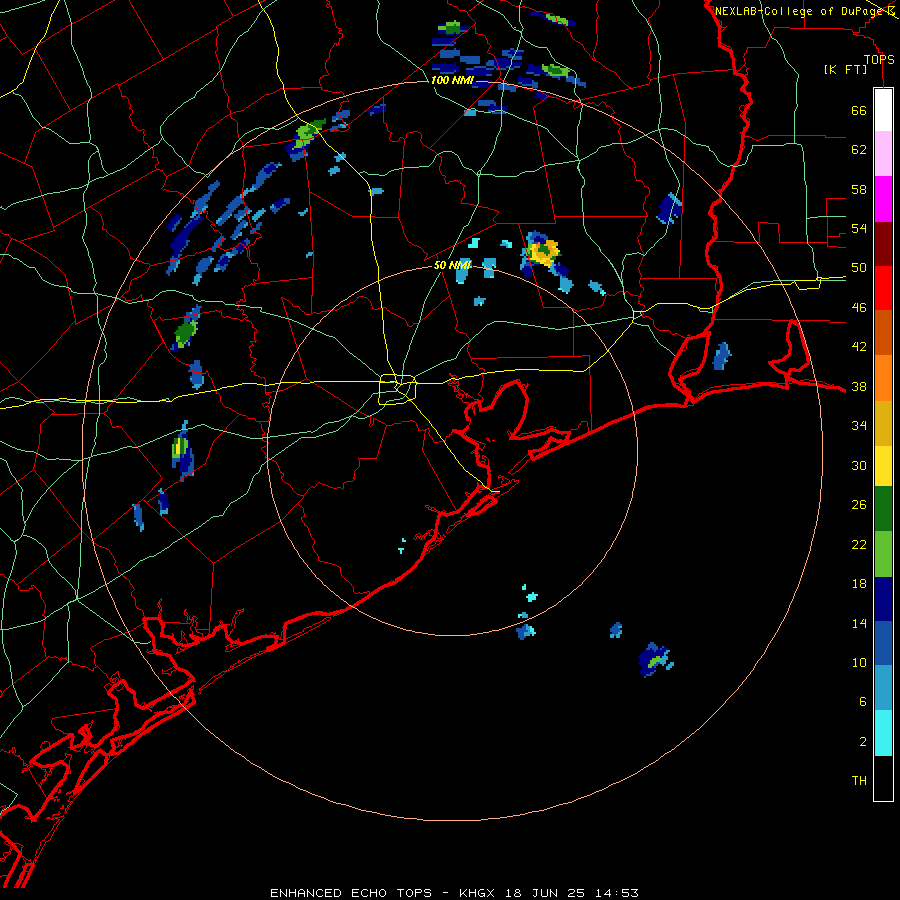Click the navy blue swatch in the color scale
Viewport: 900px width, 900px height.
(x=883, y=599)
